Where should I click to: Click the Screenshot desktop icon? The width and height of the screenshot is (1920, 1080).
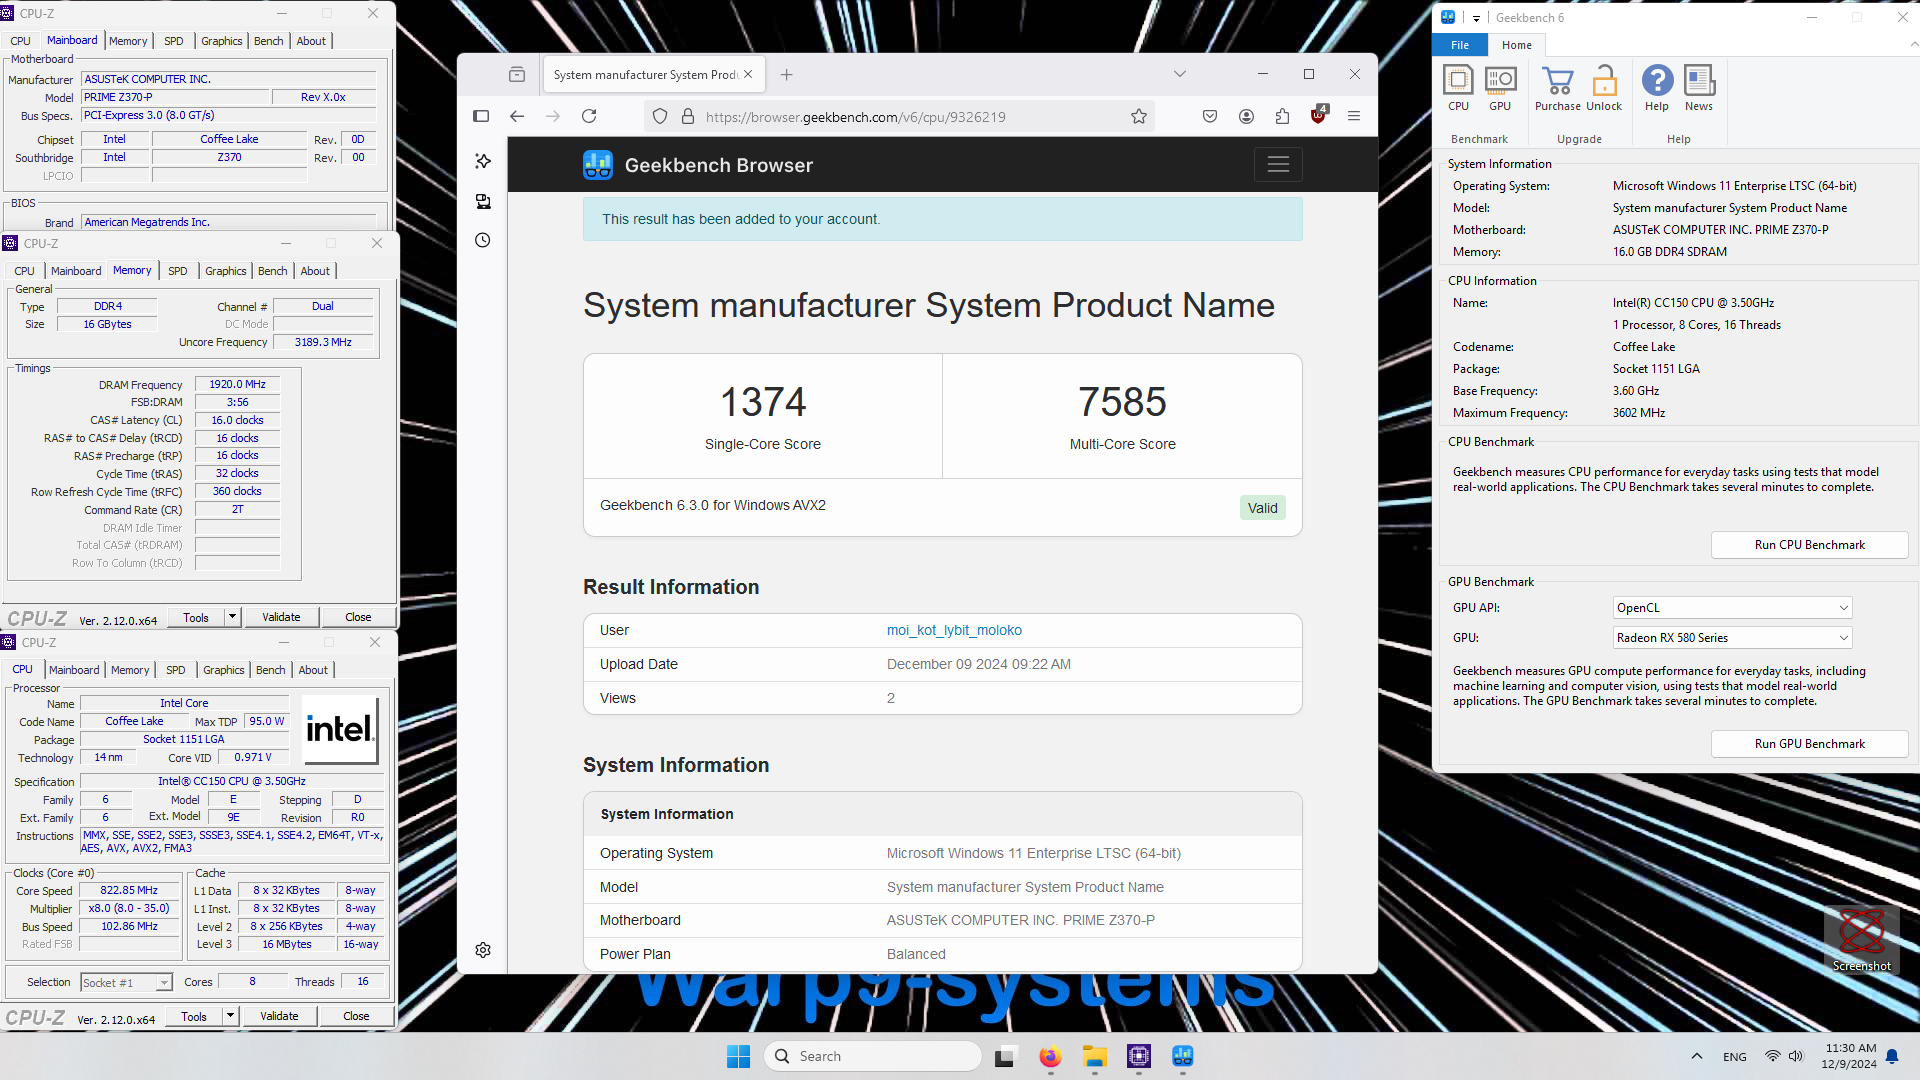tap(1861, 940)
